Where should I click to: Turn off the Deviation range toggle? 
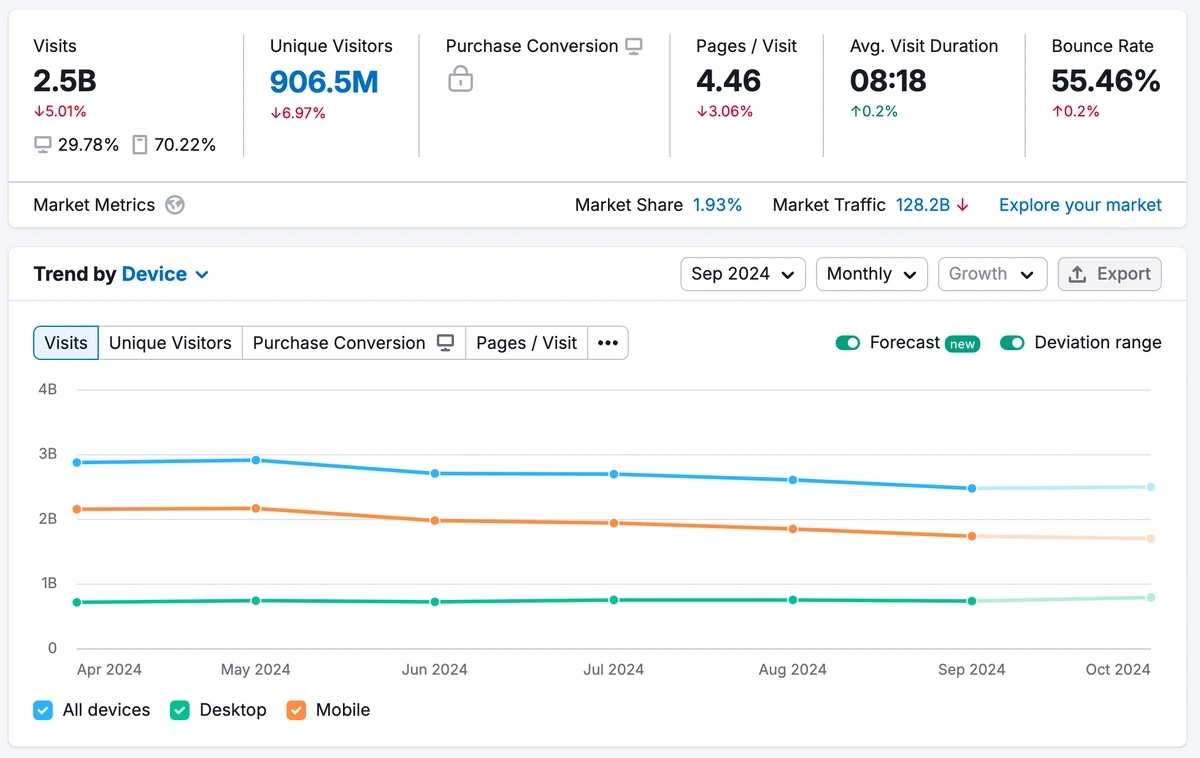[x=1012, y=343]
